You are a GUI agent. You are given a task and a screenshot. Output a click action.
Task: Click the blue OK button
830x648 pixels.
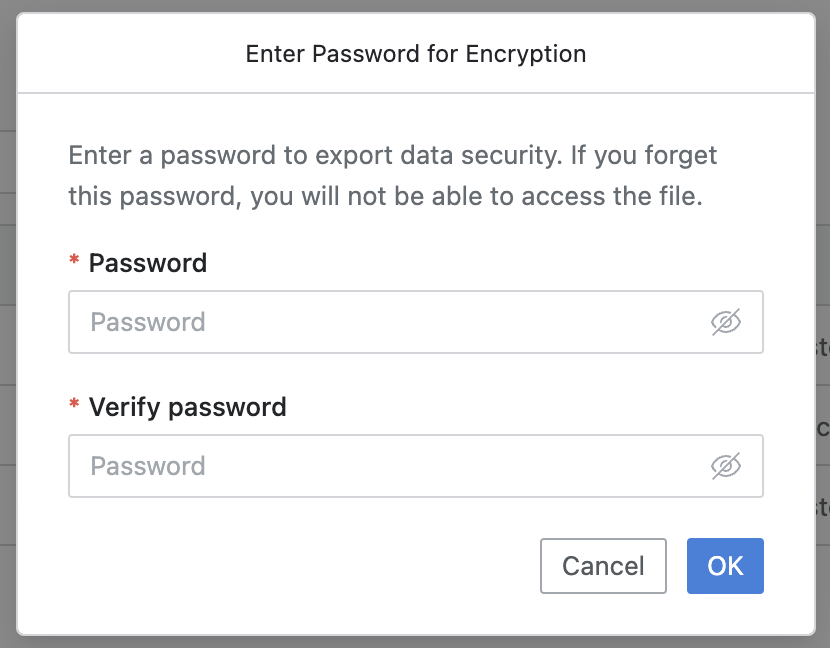(725, 566)
